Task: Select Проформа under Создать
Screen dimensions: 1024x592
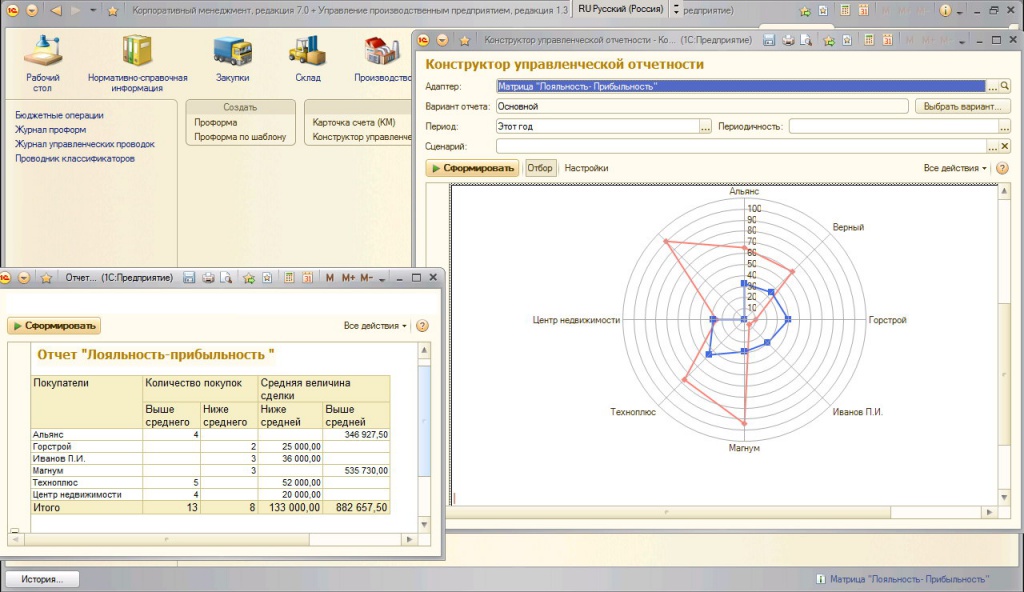Action: tap(216, 122)
